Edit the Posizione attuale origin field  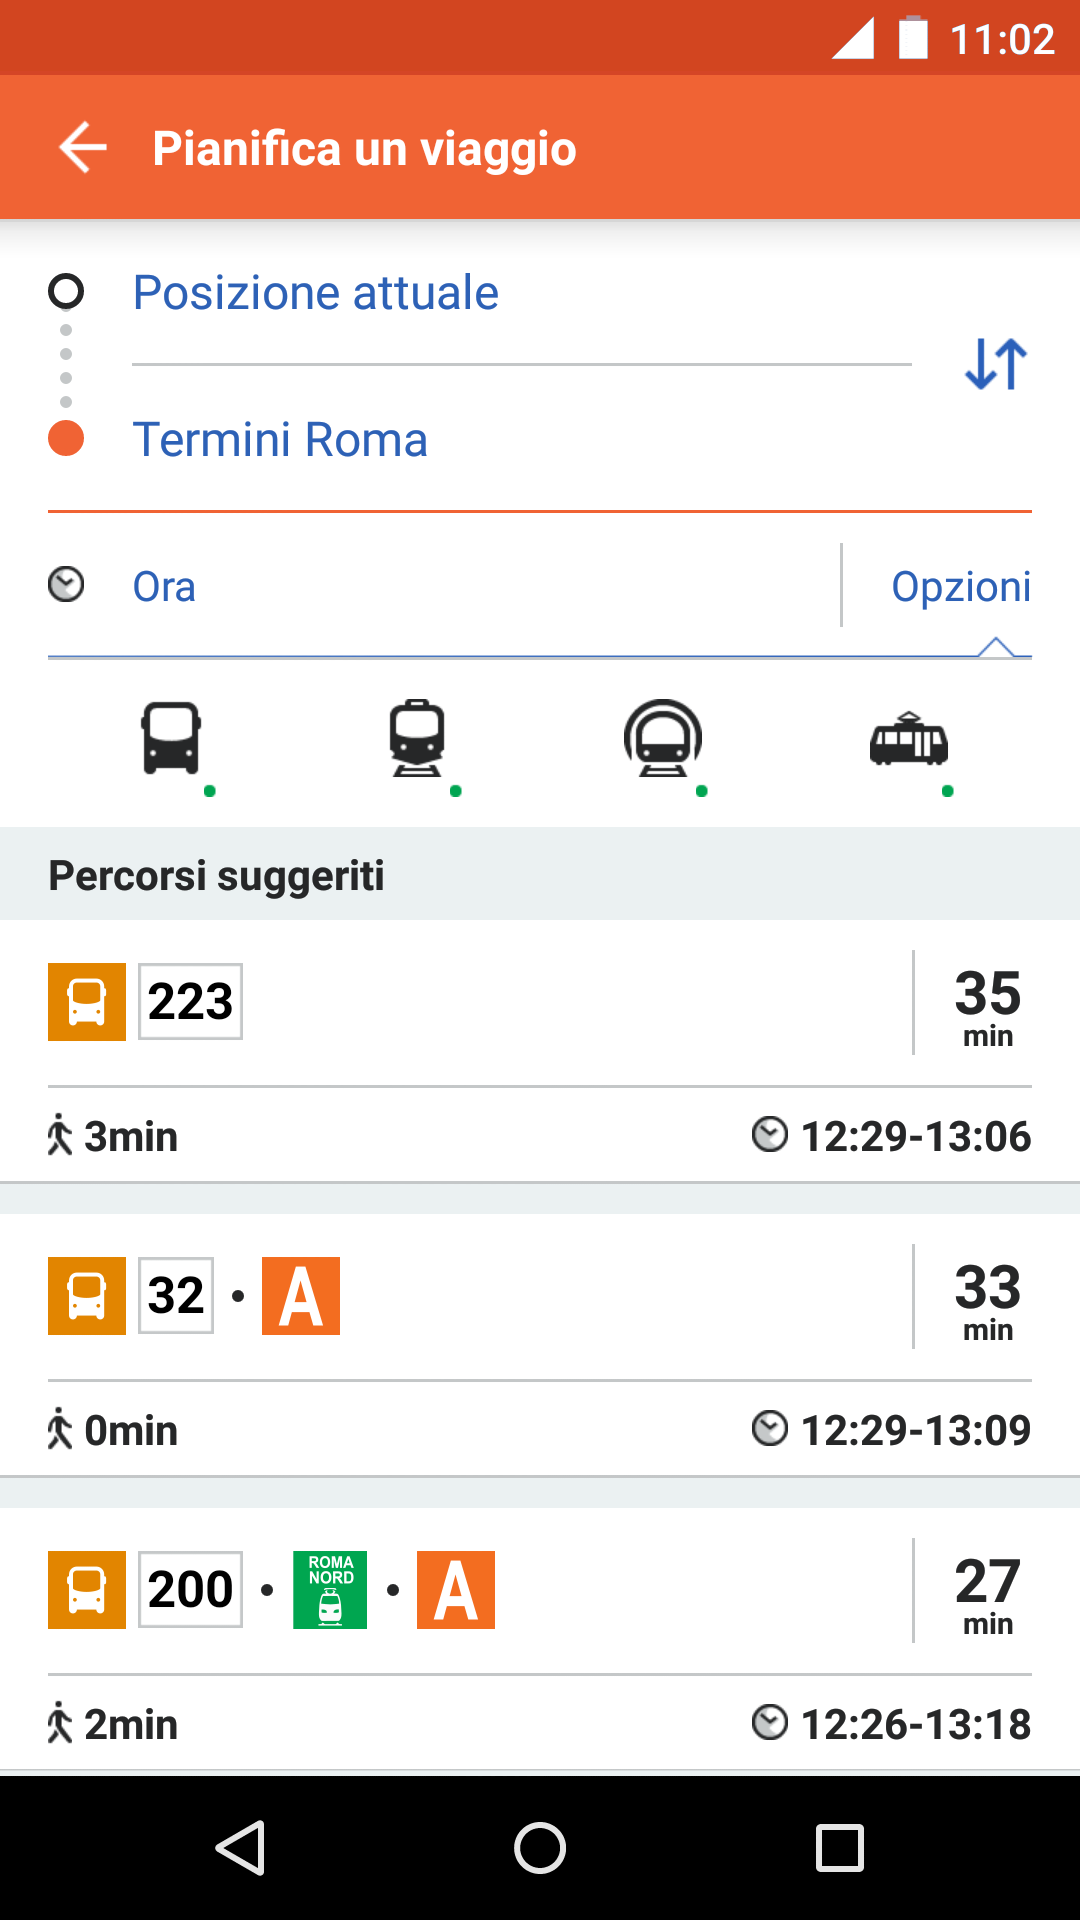point(316,293)
